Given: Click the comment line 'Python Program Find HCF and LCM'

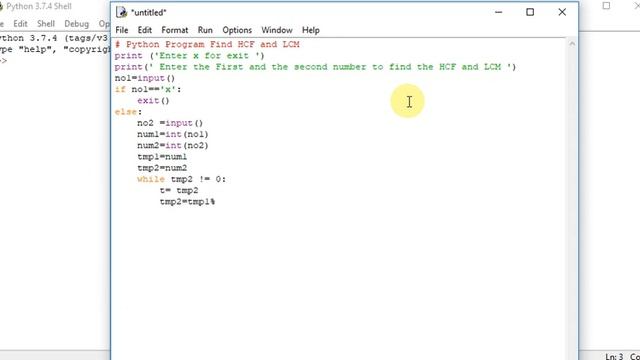Looking at the screenshot, I should click(207, 44).
